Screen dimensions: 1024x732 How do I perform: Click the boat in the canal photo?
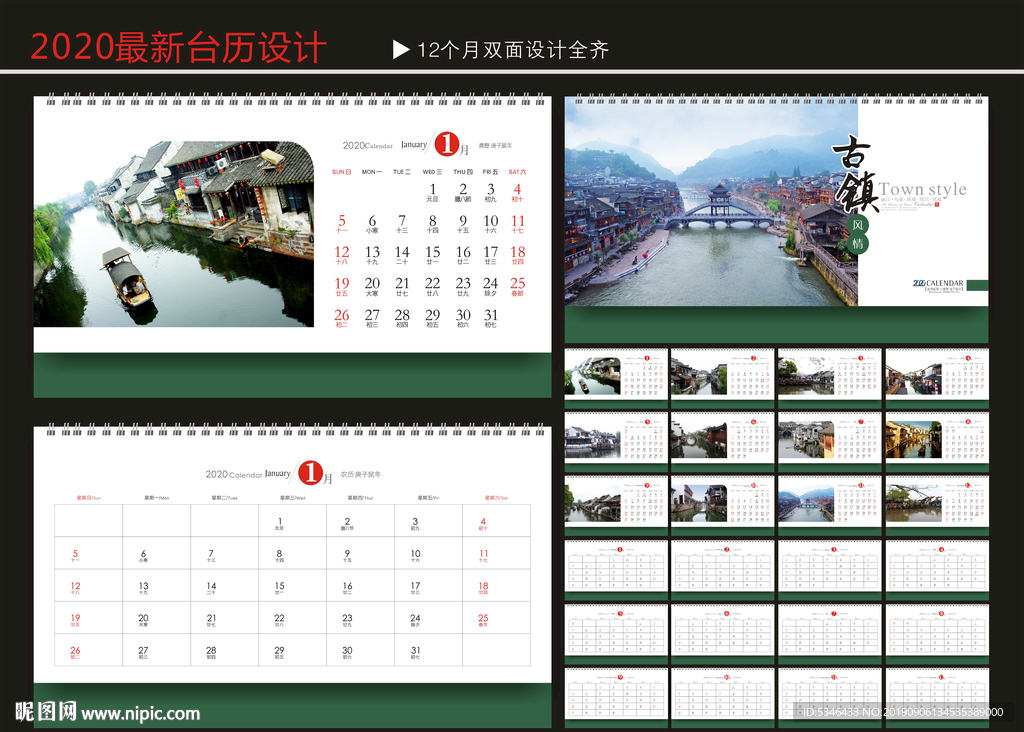pyautogui.click(x=126, y=279)
